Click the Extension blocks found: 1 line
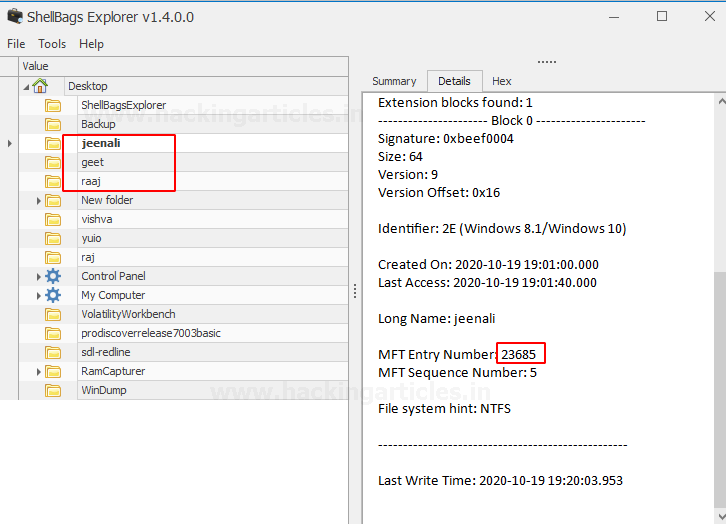This screenshot has height=524, width=726. click(x=455, y=102)
